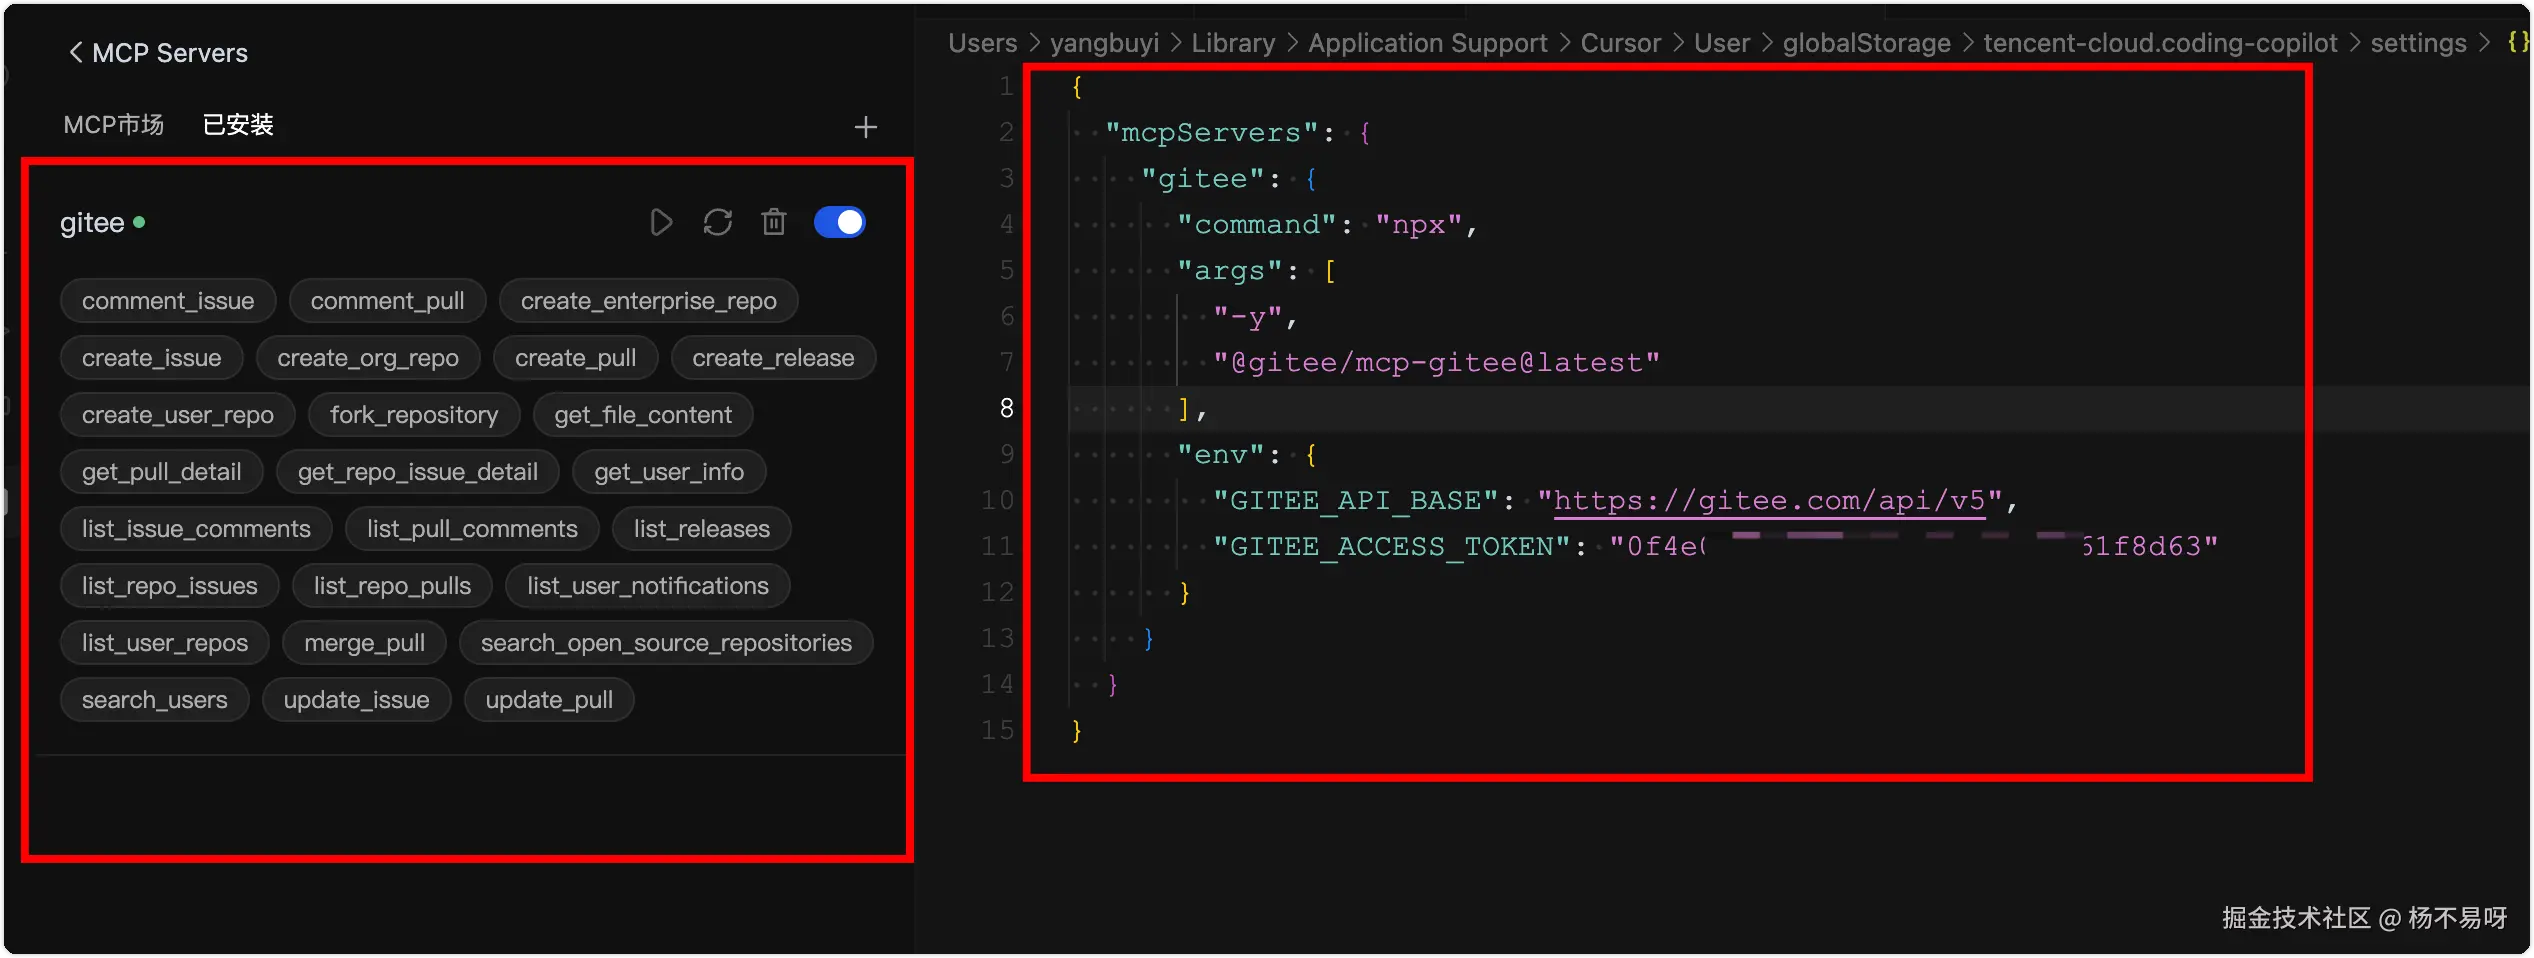Image resolution: width=2534 pixels, height=958 pixels.
Task: Select the create_pull tool chip
Action: click(576, 358)
